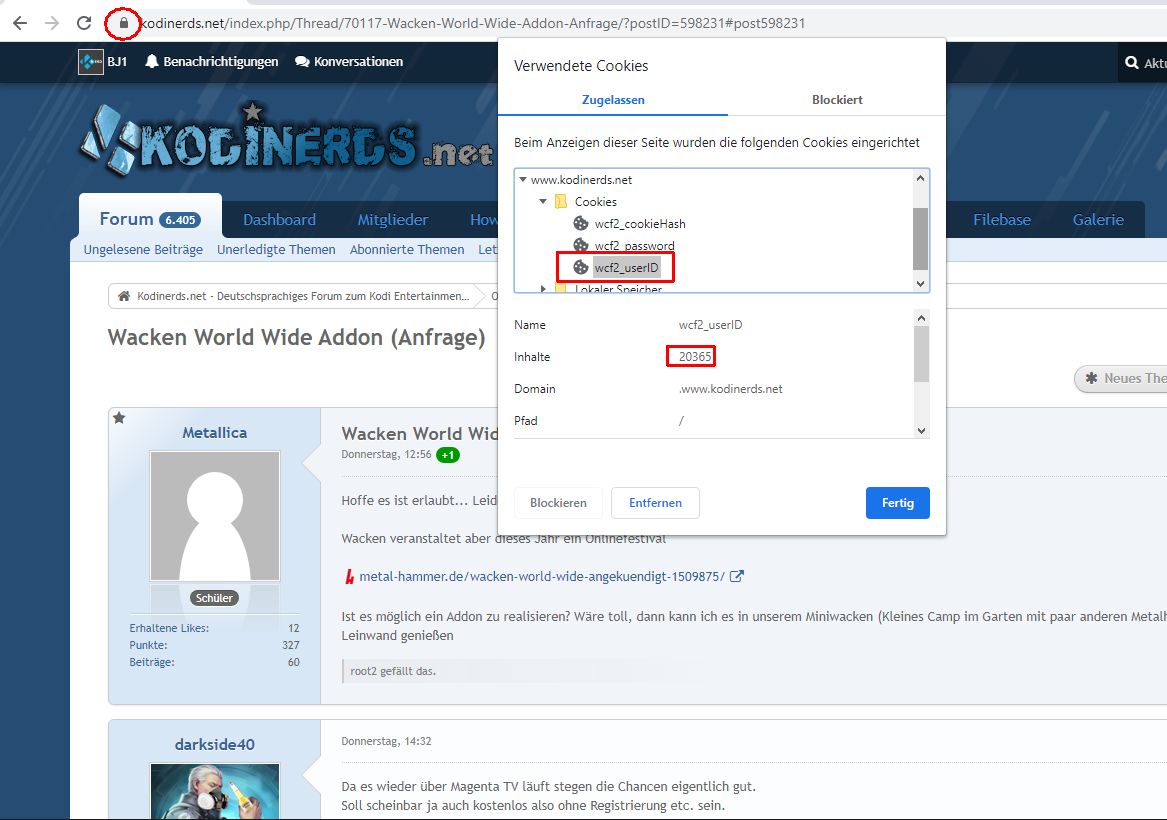Click the Domain value .www.kodinerds.net
The image size is (1167, 820).
[x=730, y=389]
